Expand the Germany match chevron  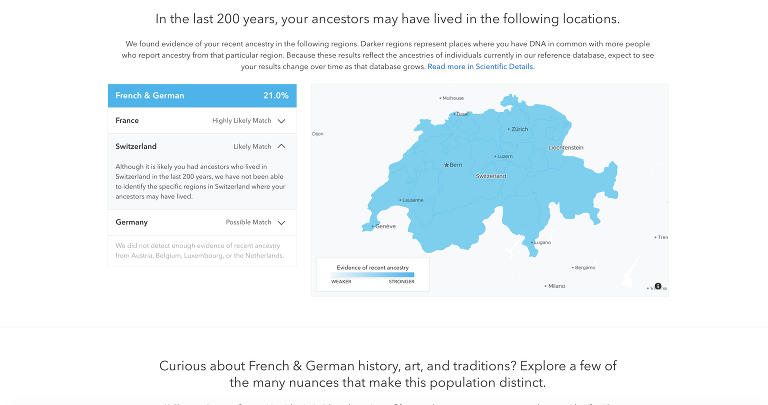pos(282,223)
